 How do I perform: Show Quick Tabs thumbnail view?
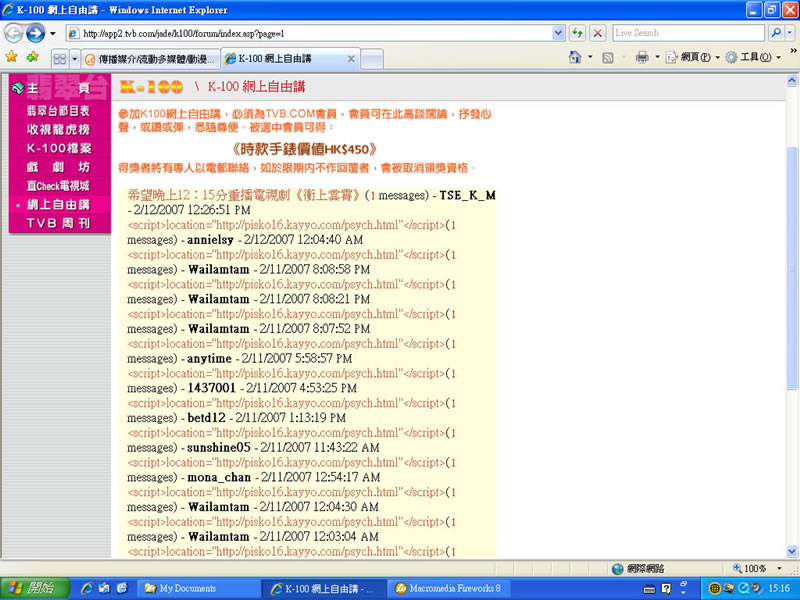point(60,59)
